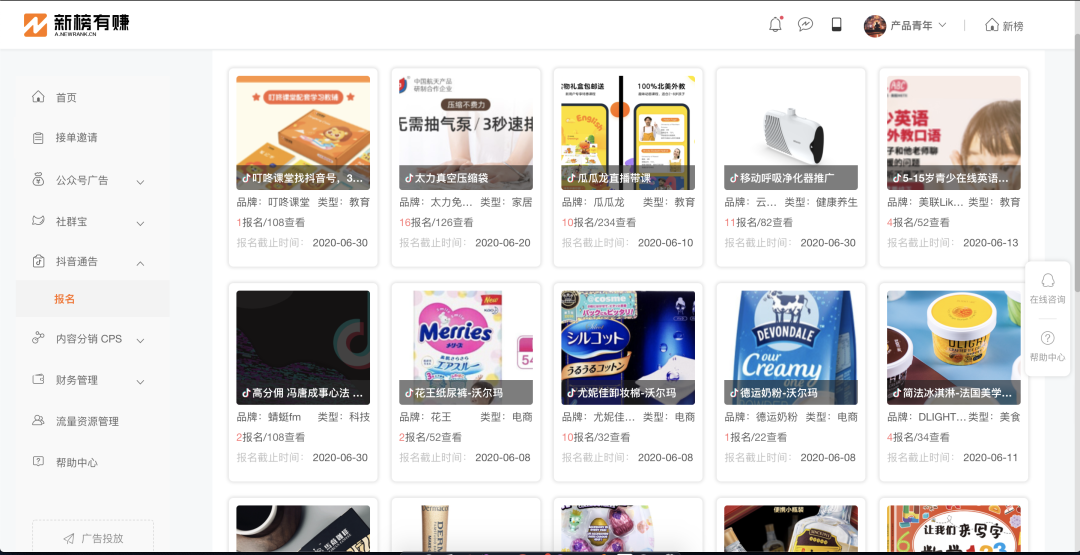The width and height of the screenshot is (1080, 555).
Task: Click 10报名/234查看 on 瓜瓜龙 card
Action: pos(599,222)
